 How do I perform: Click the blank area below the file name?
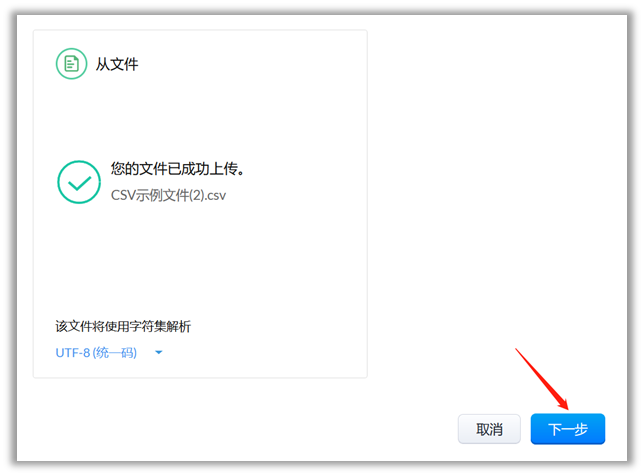[x=168, y=250]
